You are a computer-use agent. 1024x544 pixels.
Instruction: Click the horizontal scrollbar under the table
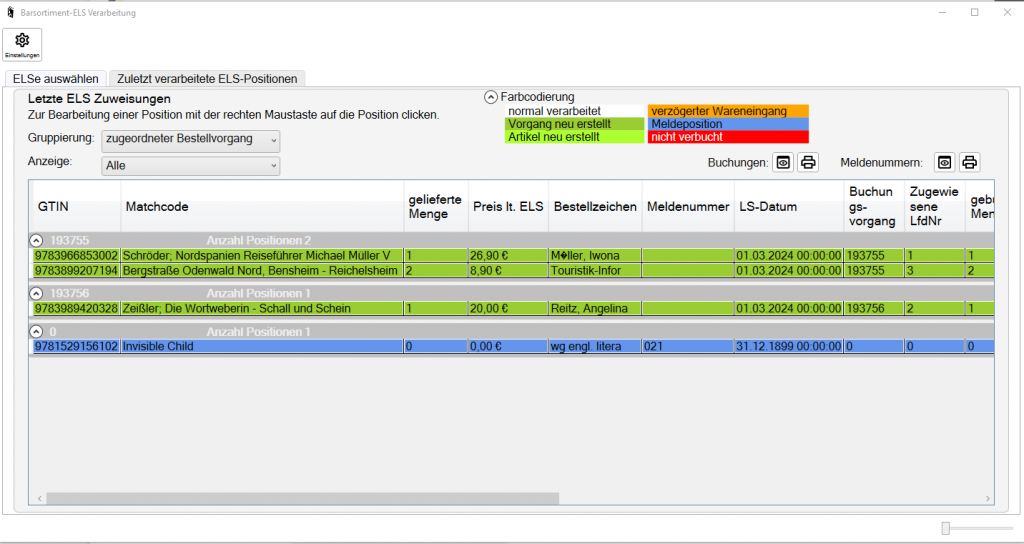tap(300, 498)
